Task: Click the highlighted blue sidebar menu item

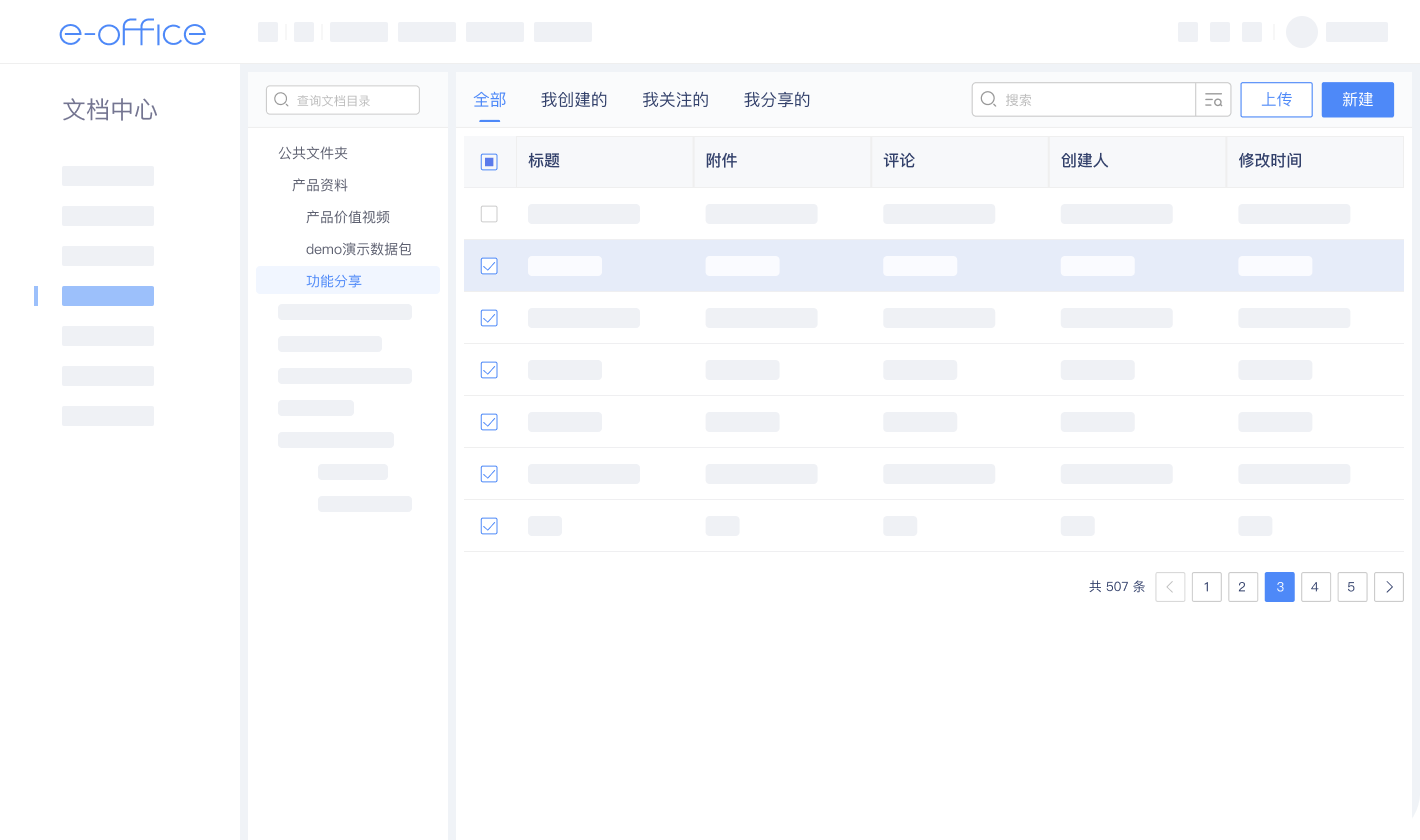Action: coord(108,296)
